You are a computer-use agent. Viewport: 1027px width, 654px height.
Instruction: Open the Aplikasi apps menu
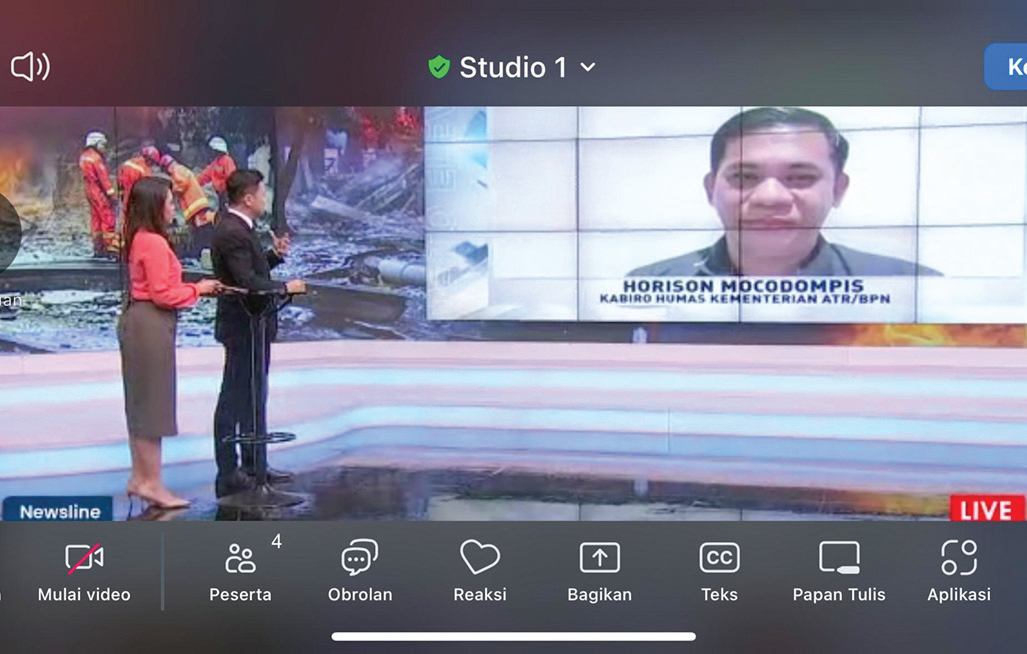coord(958,572)
